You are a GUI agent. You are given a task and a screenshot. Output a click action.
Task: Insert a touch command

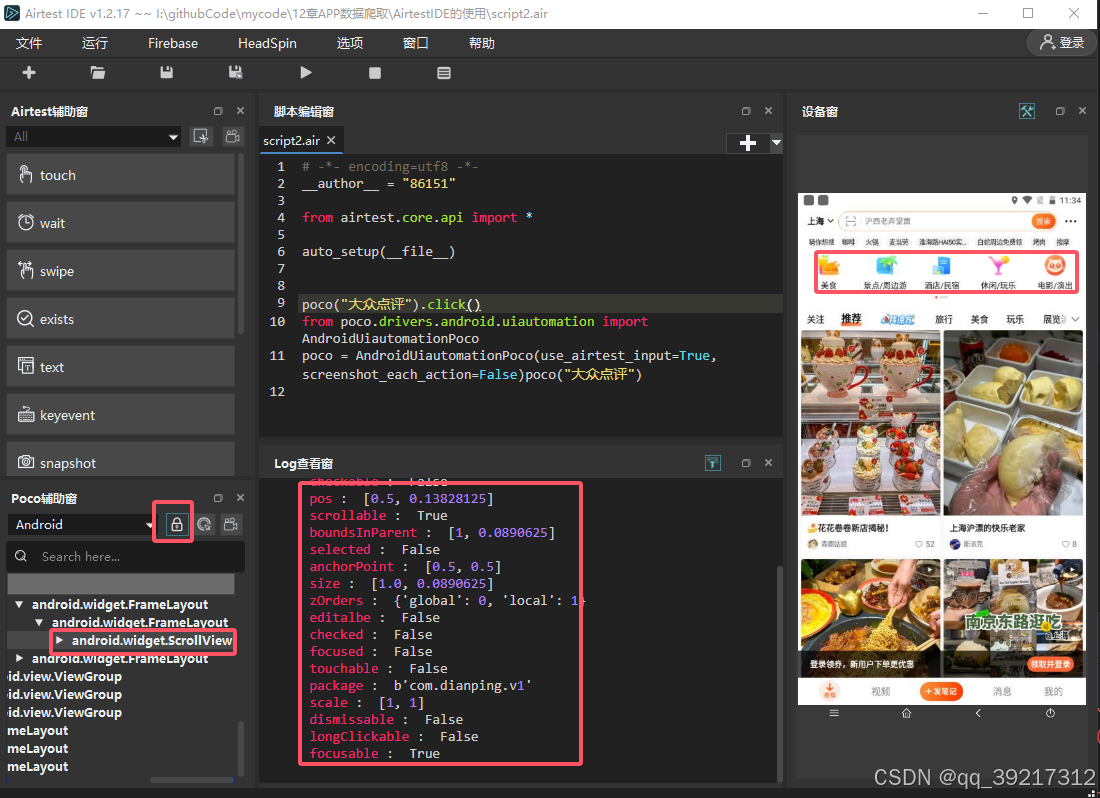(x=121, y=175)
